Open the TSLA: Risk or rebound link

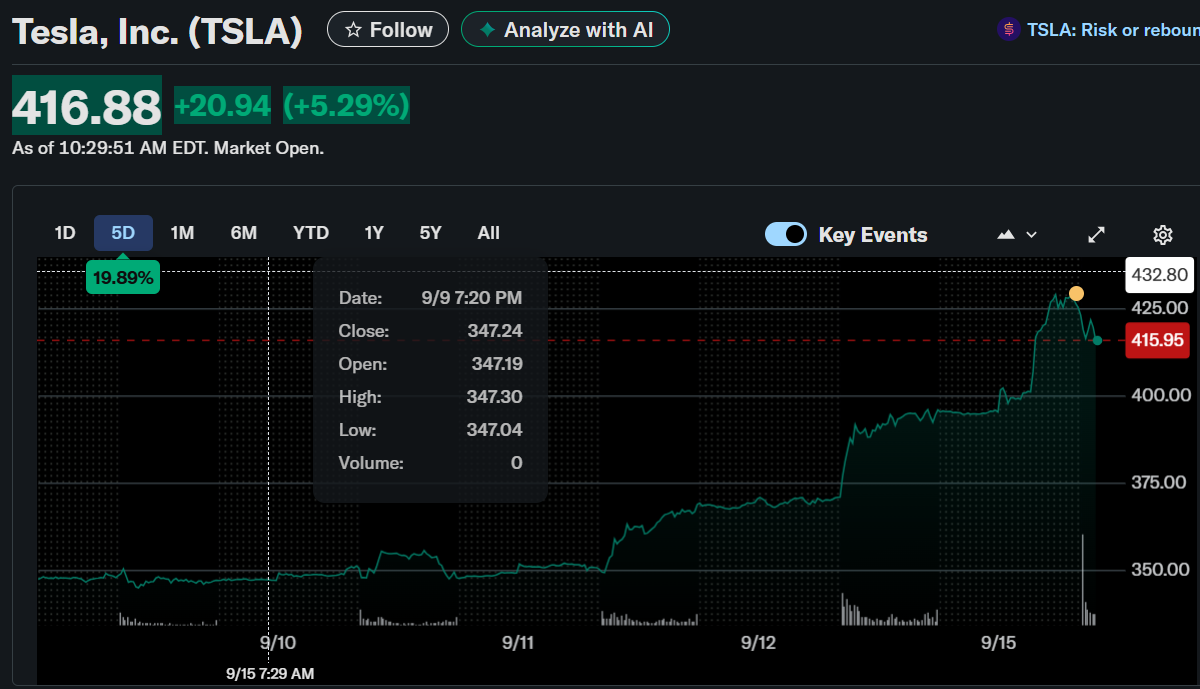1113,30
